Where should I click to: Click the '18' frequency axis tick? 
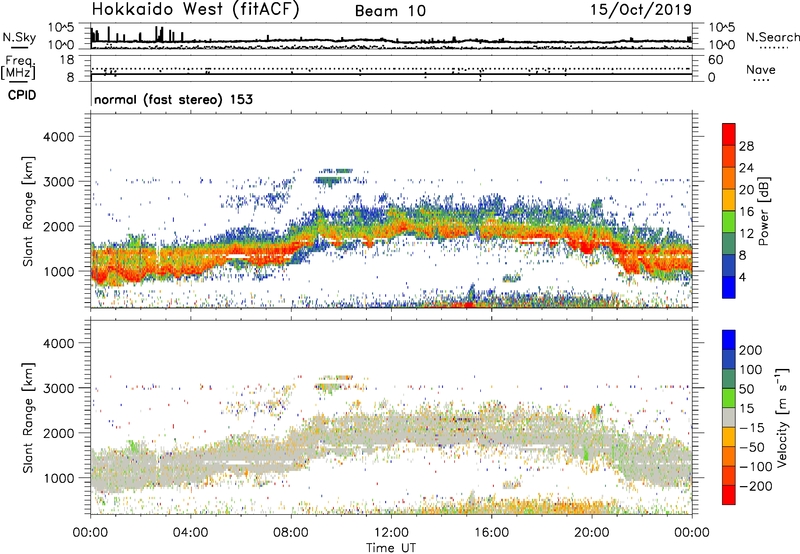[x=67, y=60]
